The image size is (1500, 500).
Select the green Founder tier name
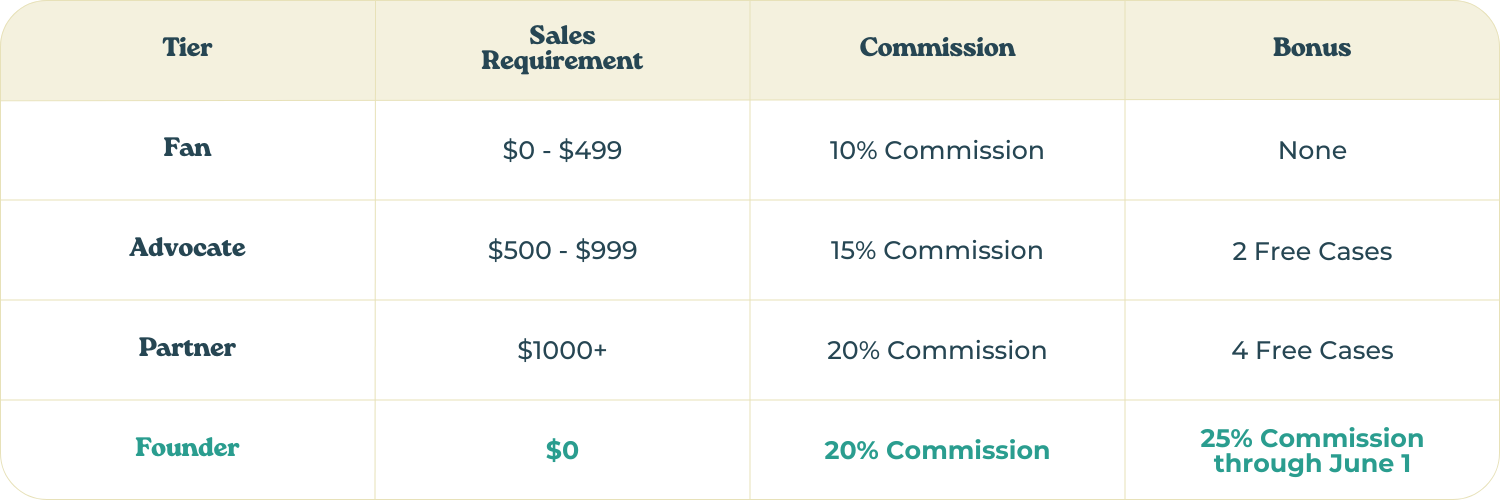(187, 448)
